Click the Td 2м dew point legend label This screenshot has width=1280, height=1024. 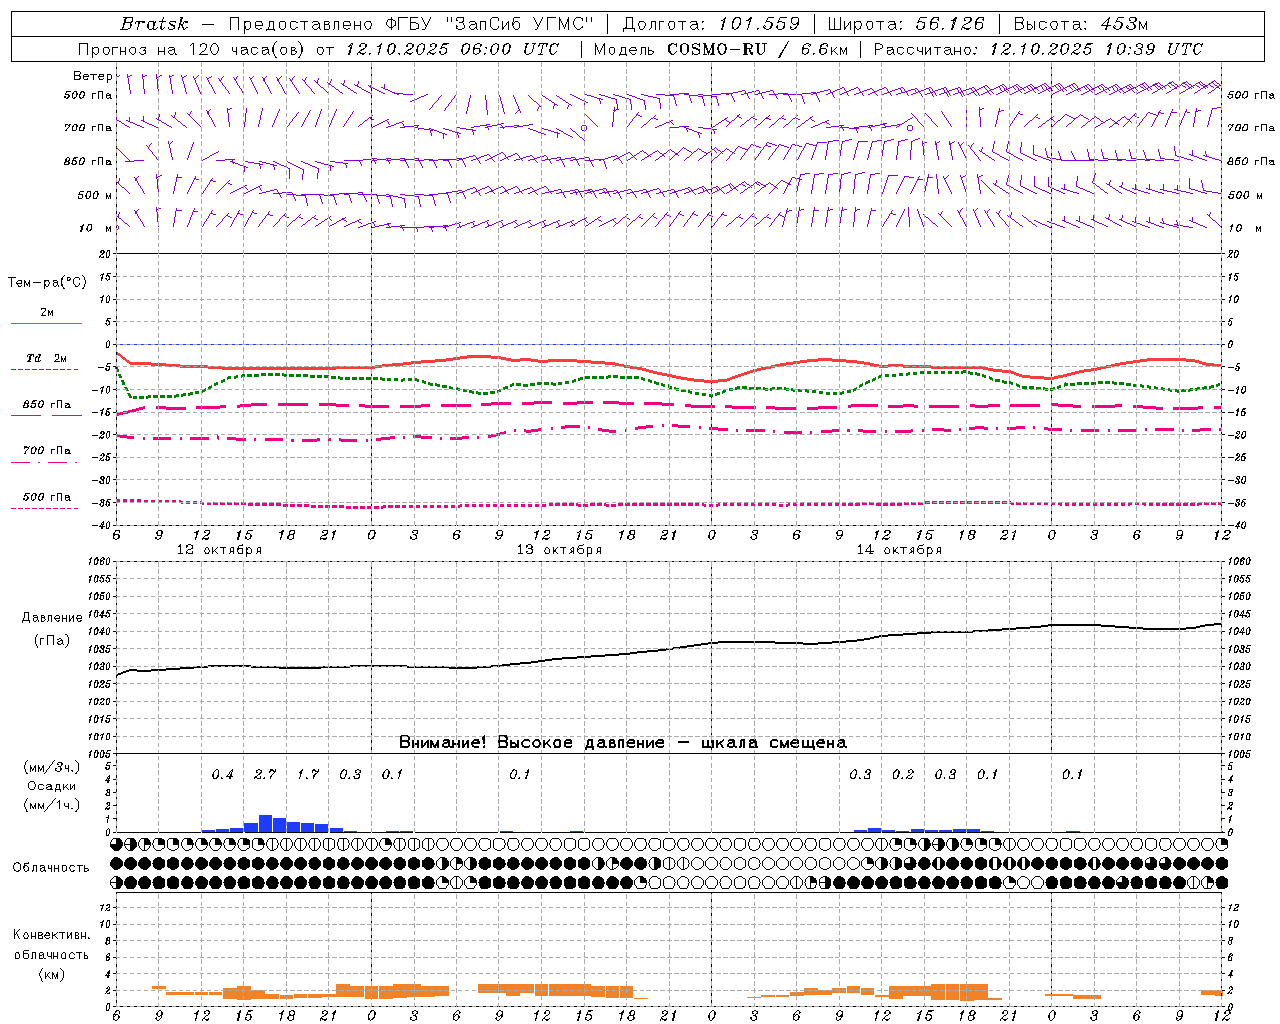pos(47,358)
